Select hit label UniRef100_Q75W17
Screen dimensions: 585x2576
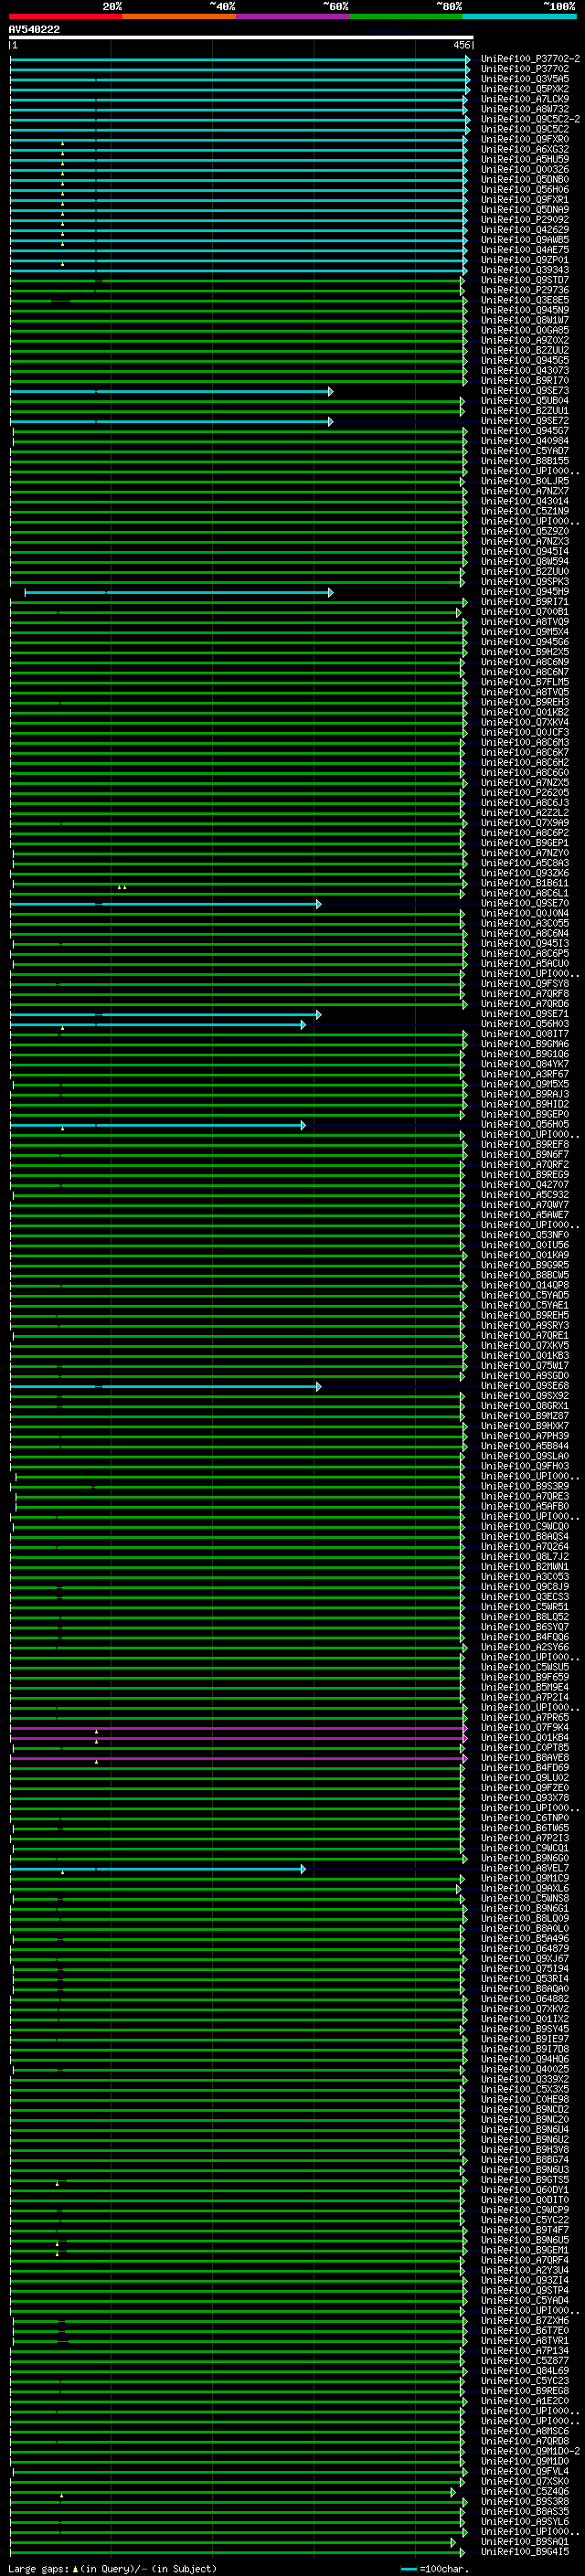pyautogui.click(x=525, y=1366)
